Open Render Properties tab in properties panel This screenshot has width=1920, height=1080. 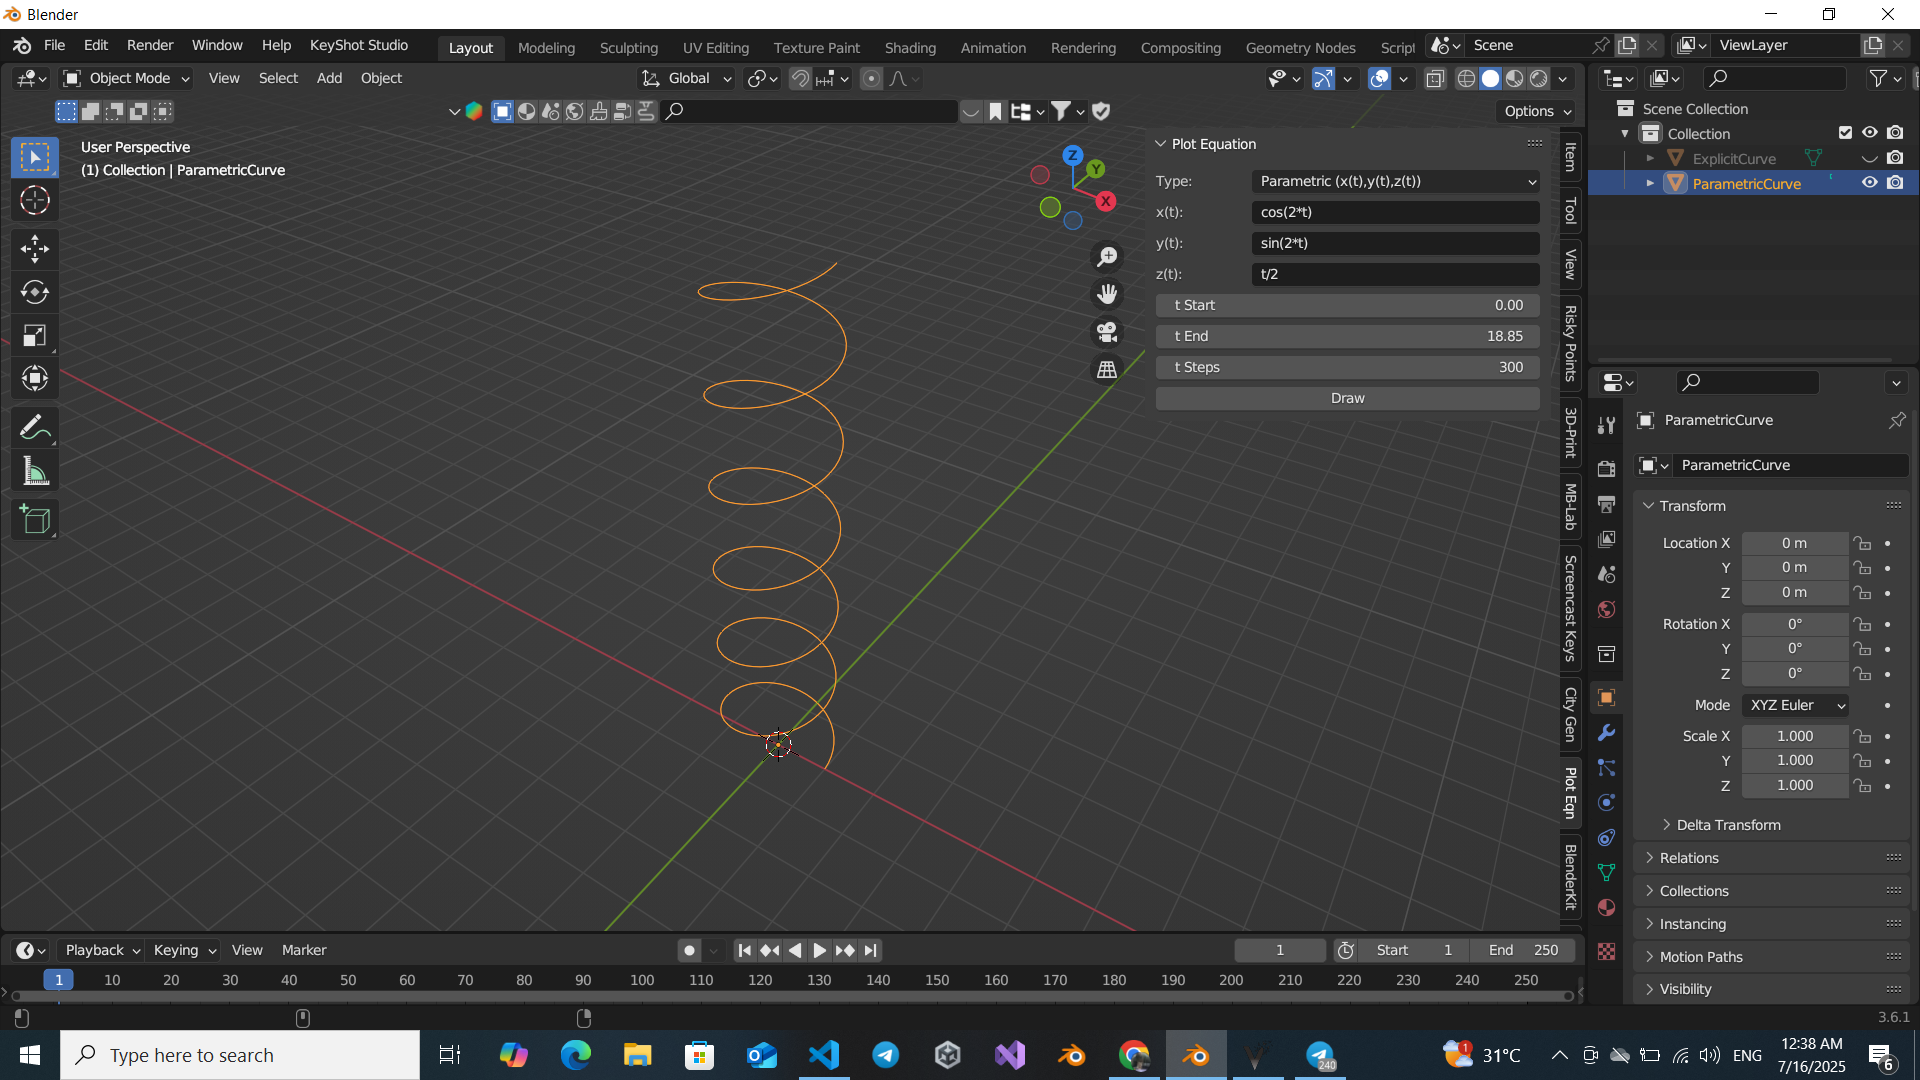click(1607, 467)
